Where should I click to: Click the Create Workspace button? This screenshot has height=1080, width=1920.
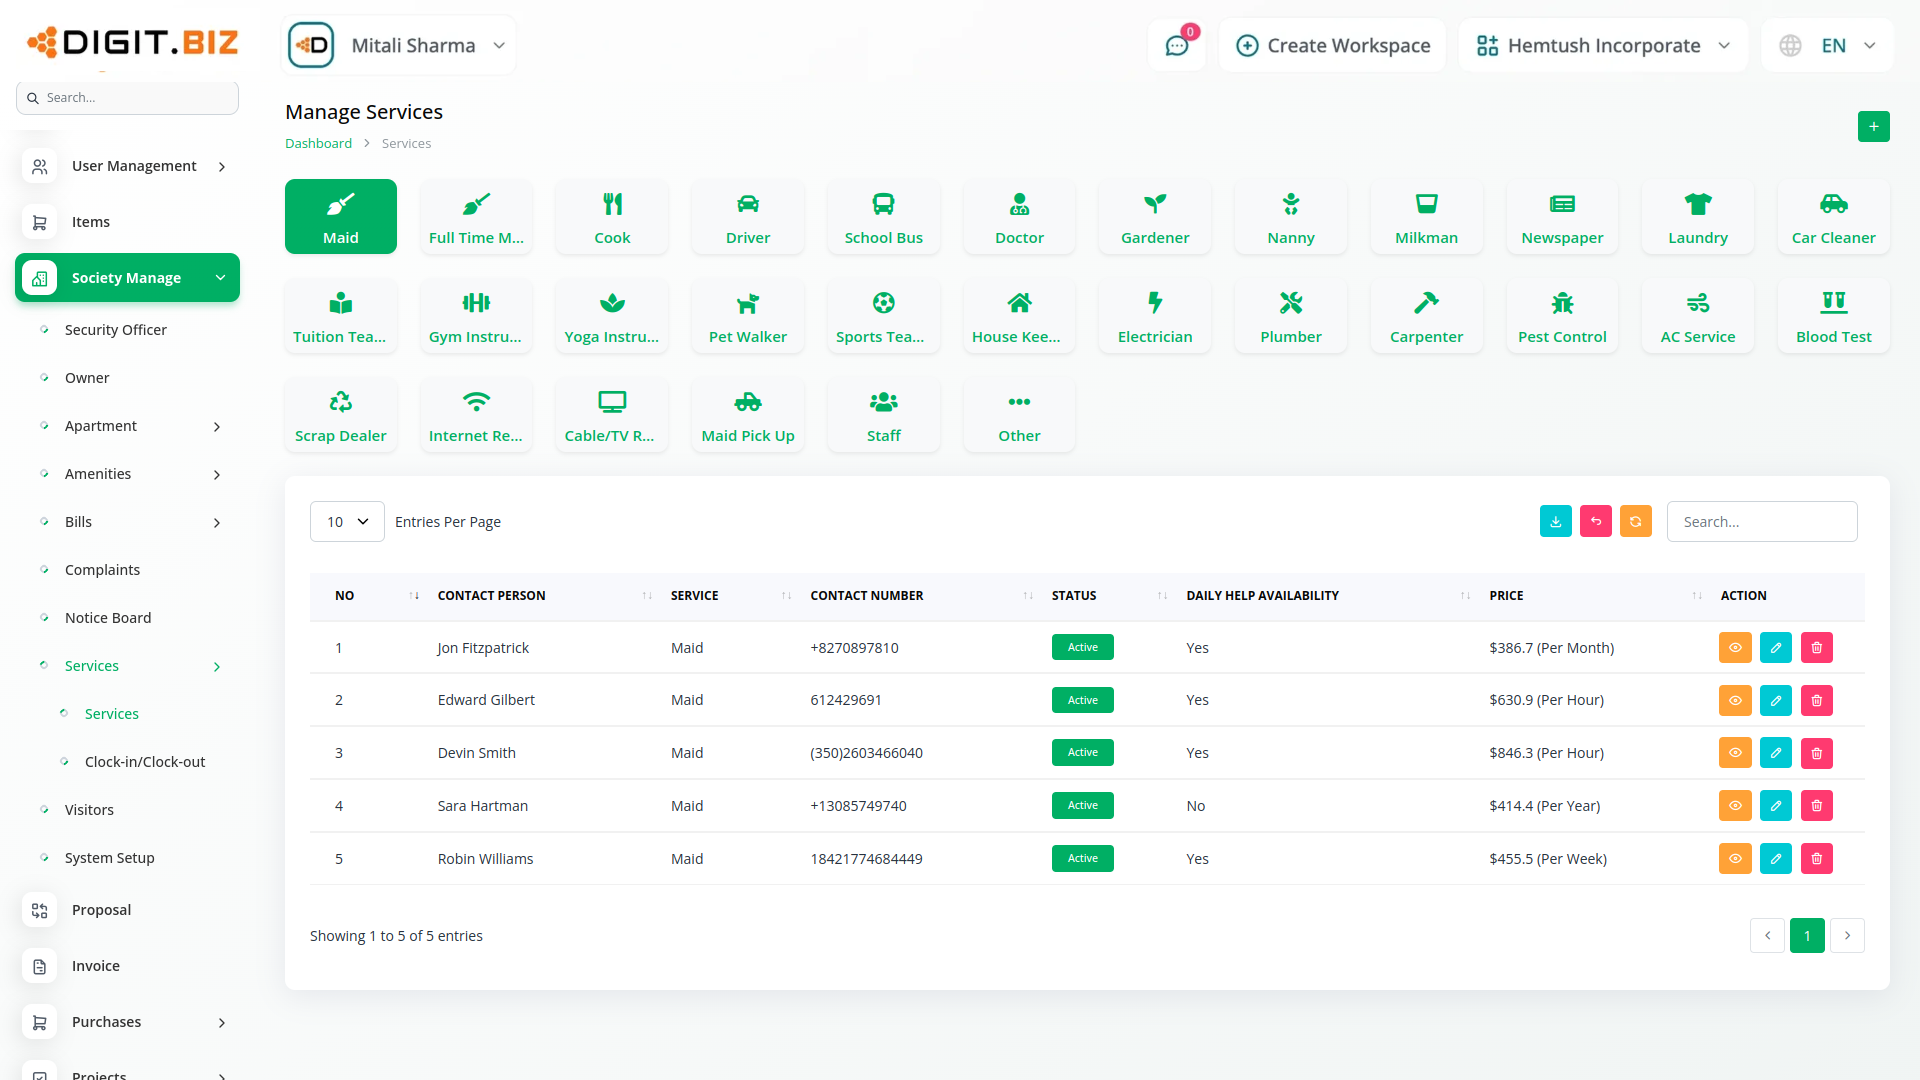[x=1333, y=46]
